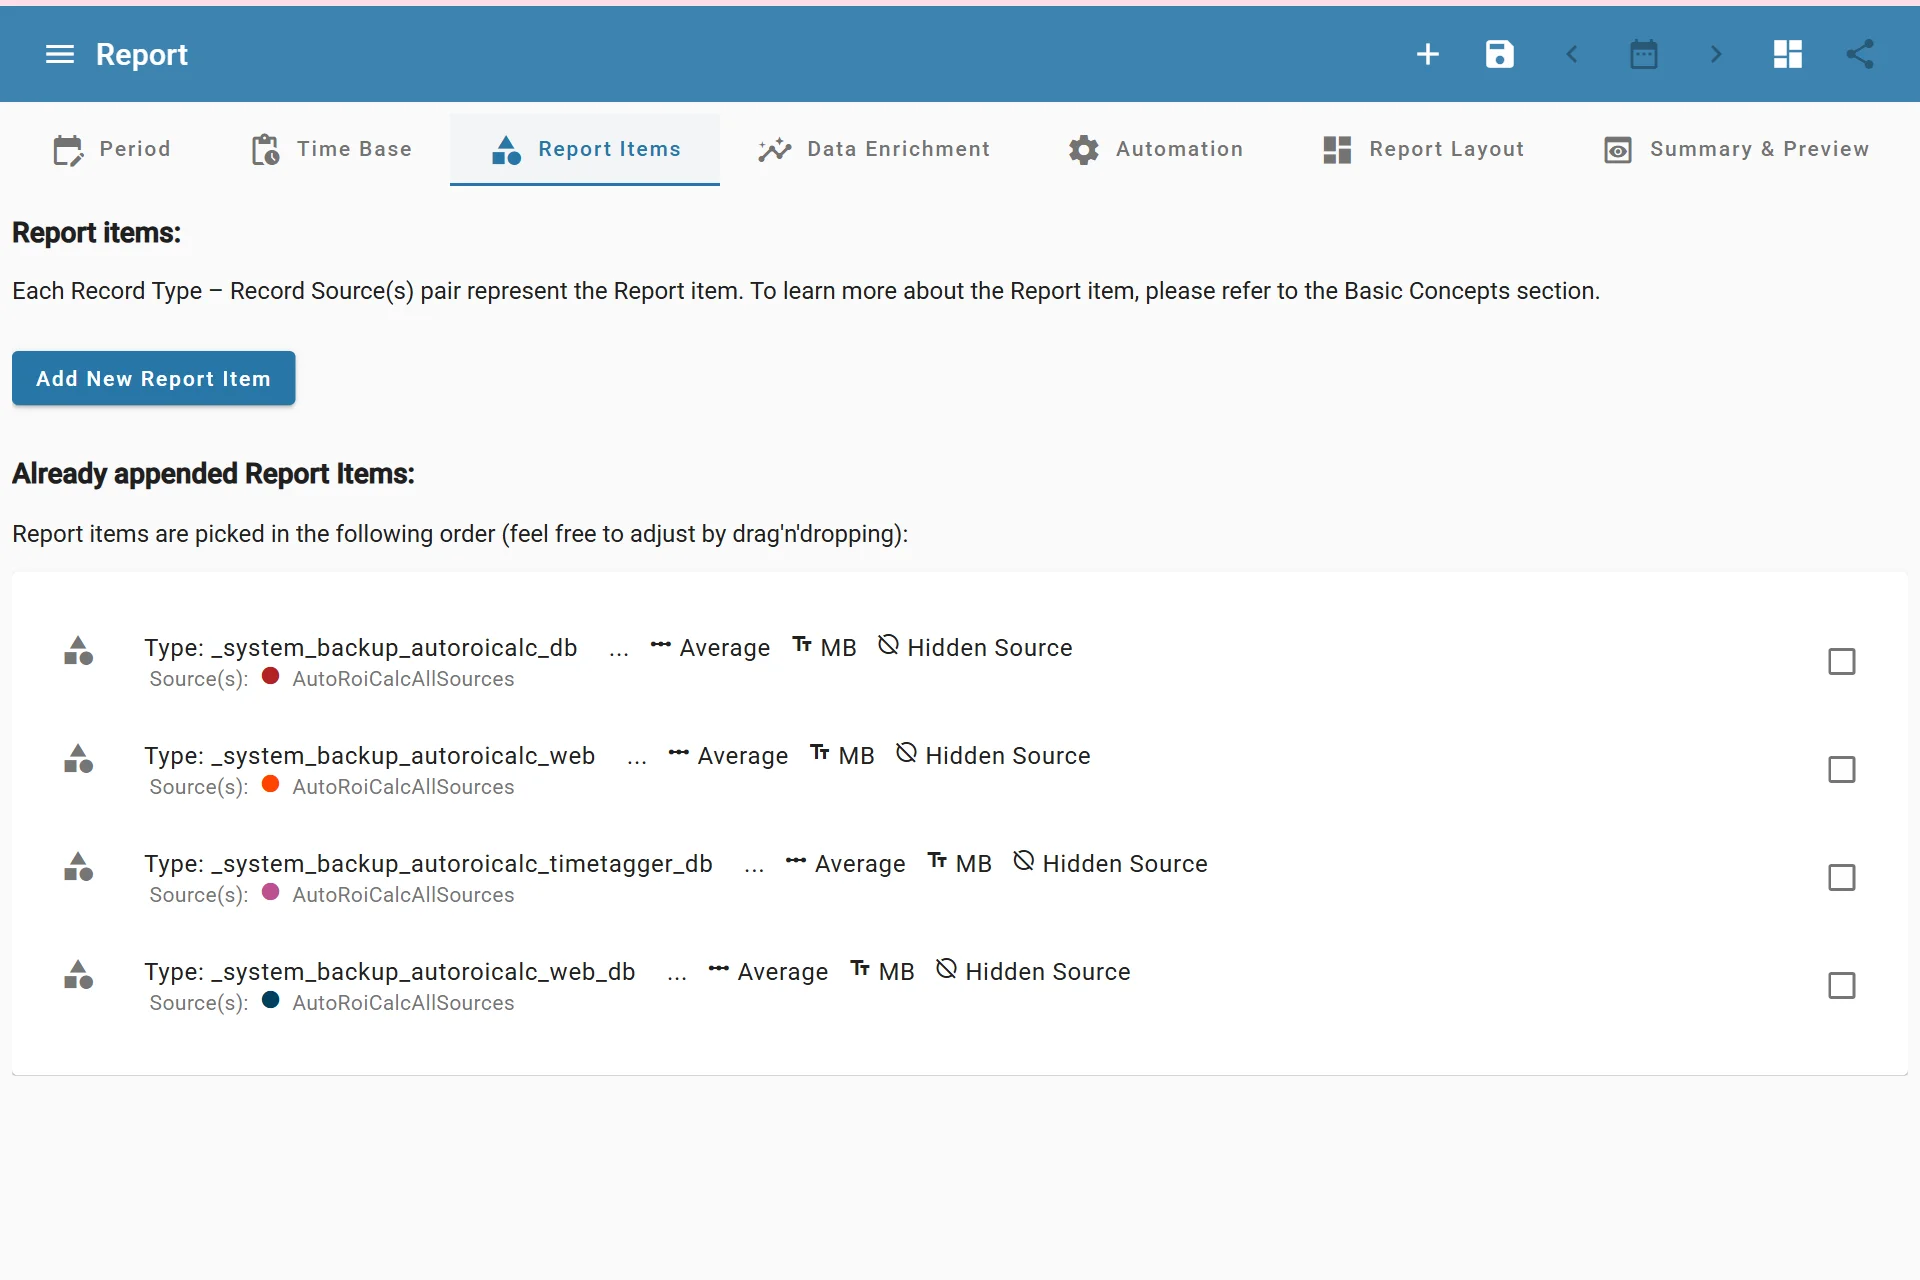Viewport: 1920px width, 1280px height.
Task: Click AutoRoiCalcAllSources under _system_backup_autoroicalc_db
Action: (x=403, y=679)
